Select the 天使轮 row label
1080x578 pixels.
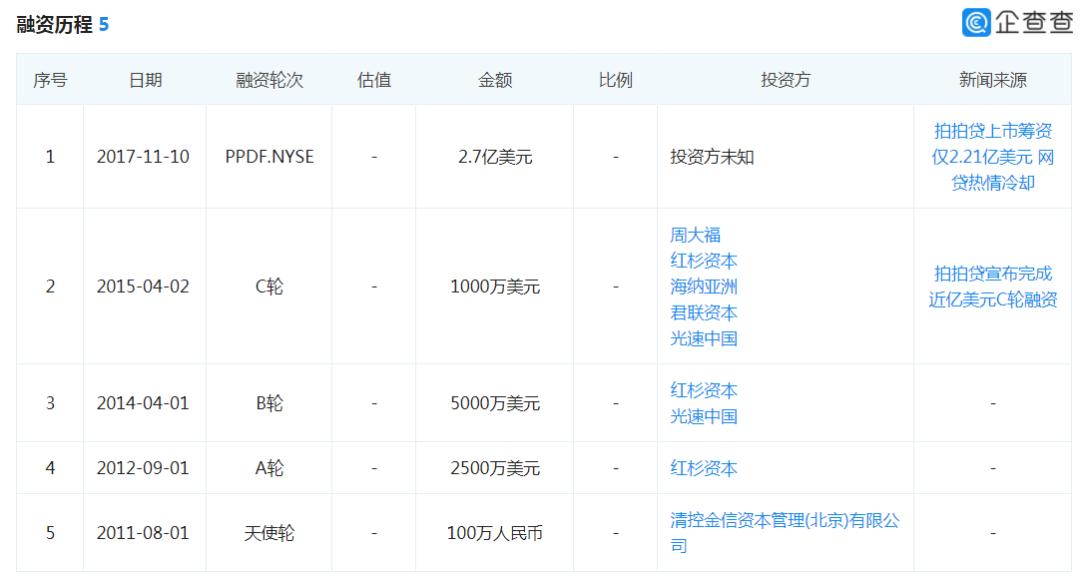point(267,532)
